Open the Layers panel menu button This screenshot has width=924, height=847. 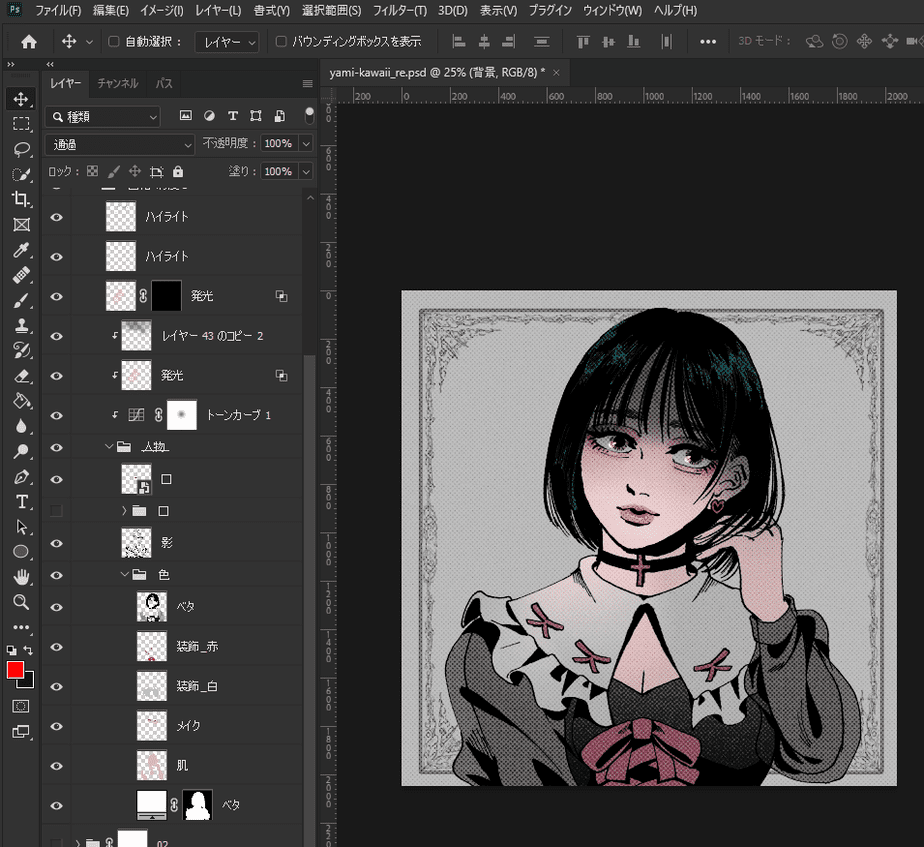307,84
